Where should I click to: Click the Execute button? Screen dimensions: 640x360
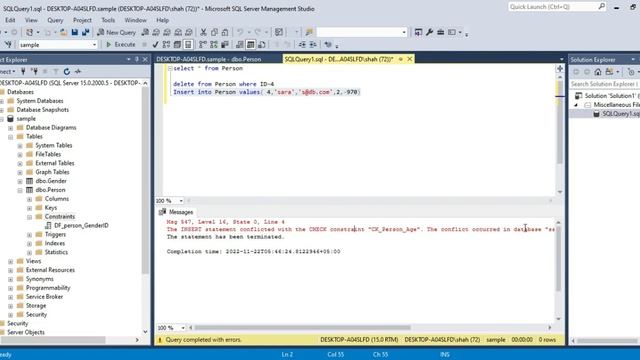[x=120, y=44]
